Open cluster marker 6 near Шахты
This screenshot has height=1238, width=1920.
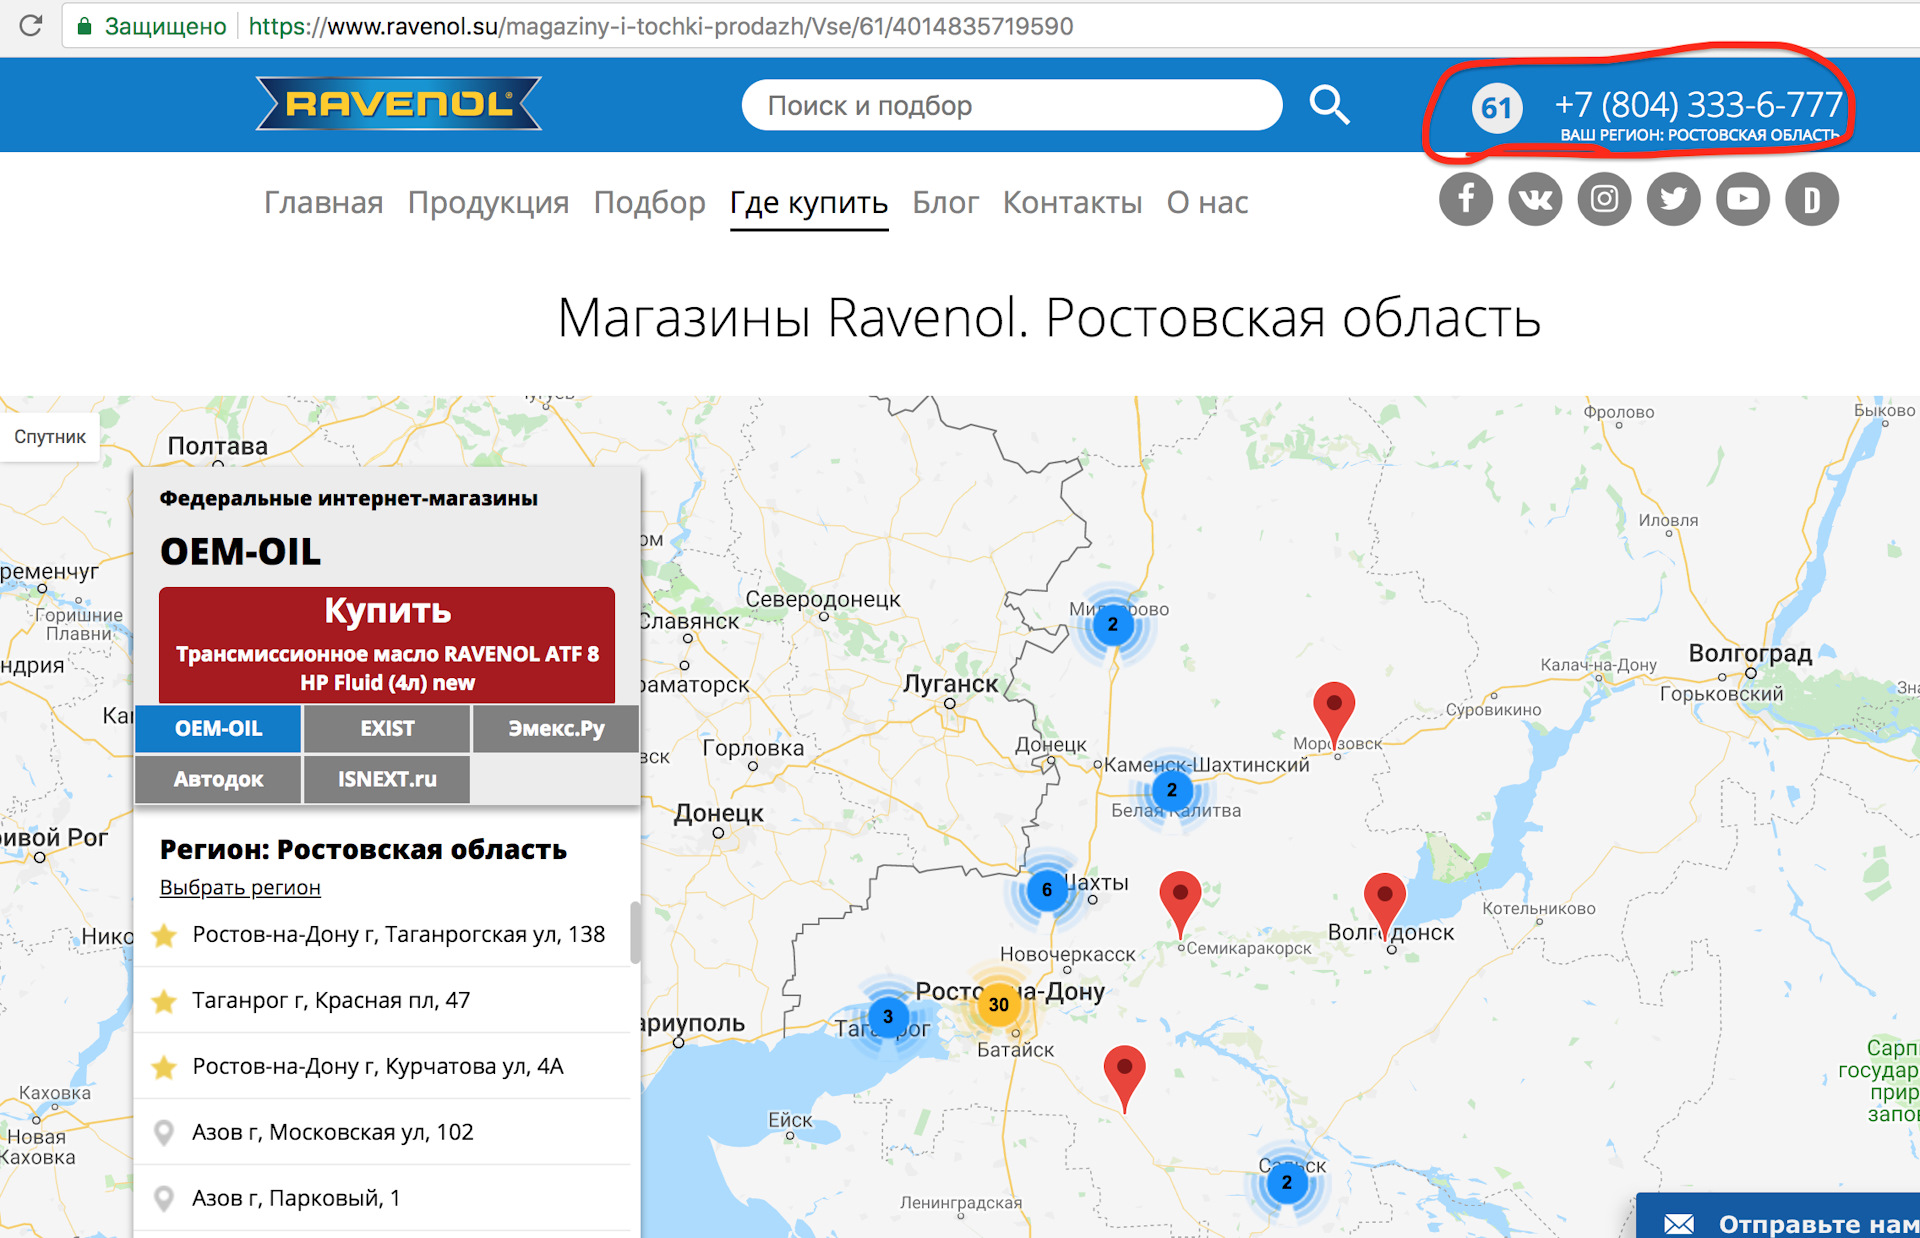click(x=1046, y=889)
